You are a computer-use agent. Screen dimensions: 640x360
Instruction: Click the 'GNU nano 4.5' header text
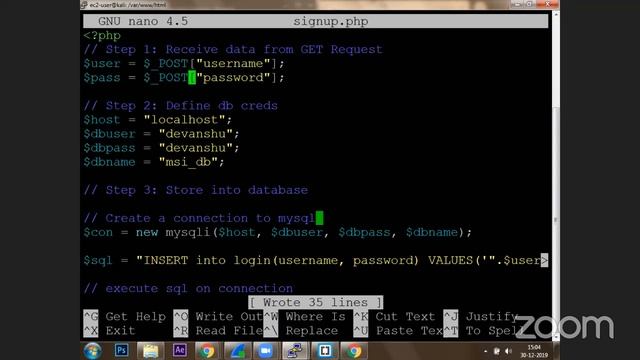point(143,21)
